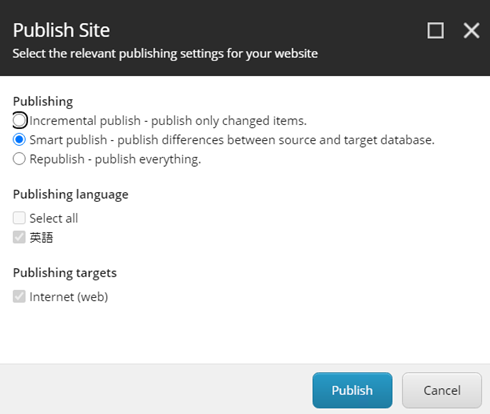Click the 'Publishing language' section heading

coord(71,194)
